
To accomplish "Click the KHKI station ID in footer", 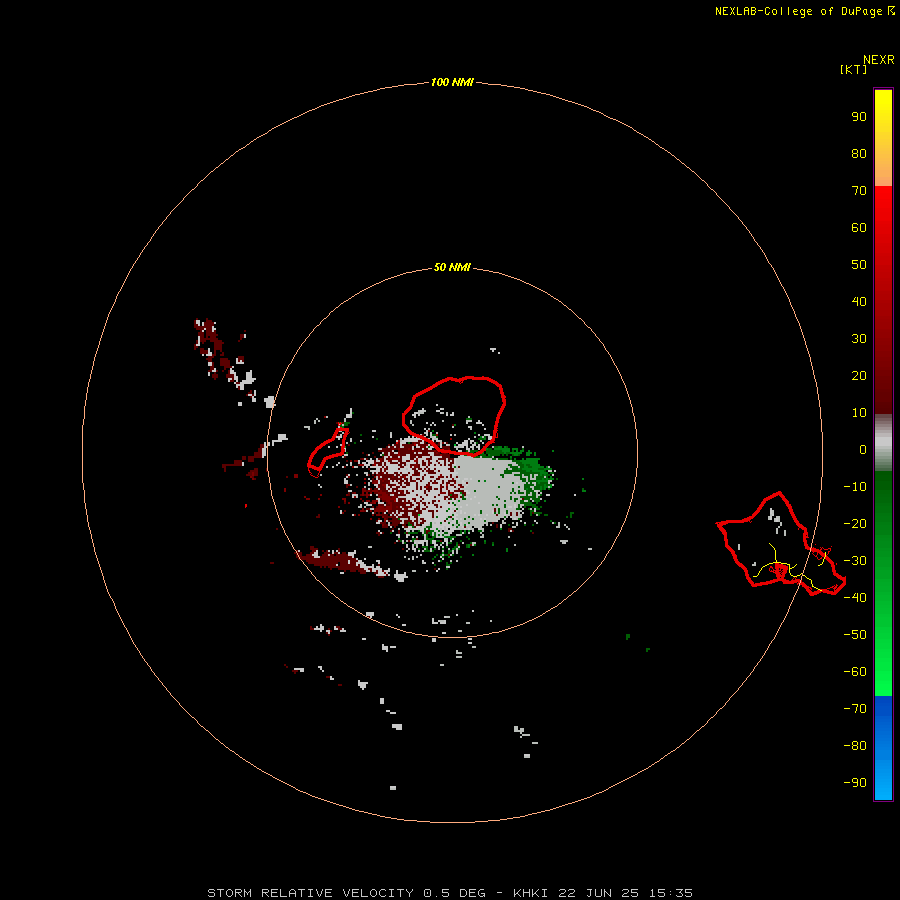I will coord(530,893).
